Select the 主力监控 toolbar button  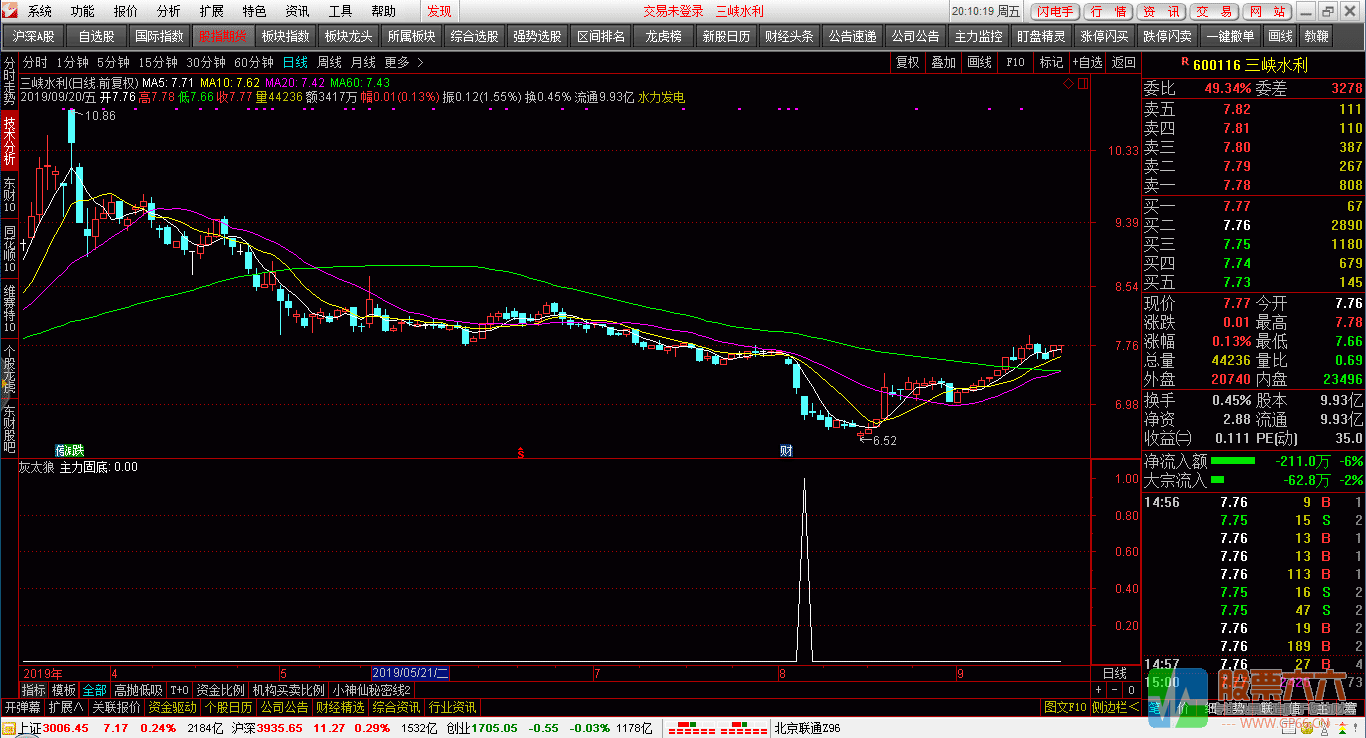pyautogui.click(x=978, y=36)
